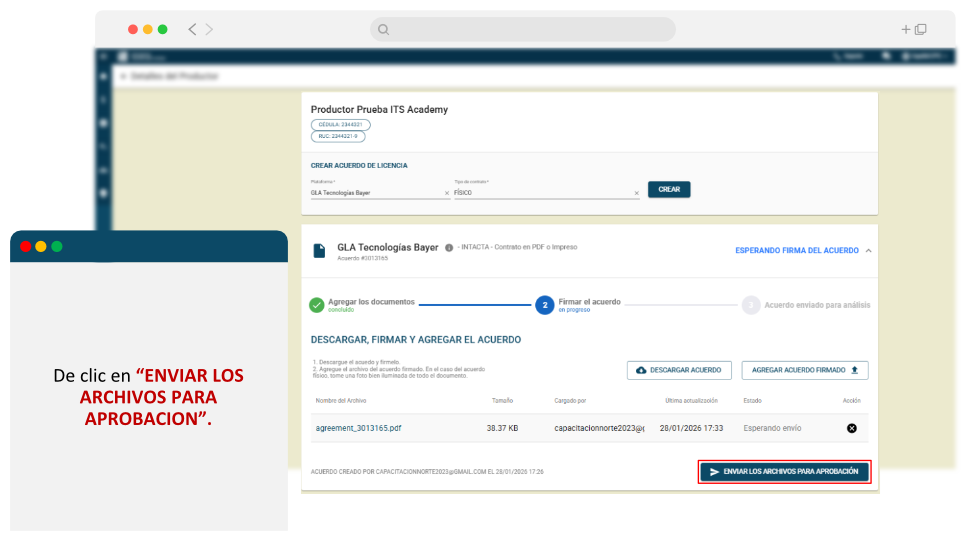961x541 pixels.
Task: Click the completed Agregar los documentos checkmark
Action: coord(317,305)
